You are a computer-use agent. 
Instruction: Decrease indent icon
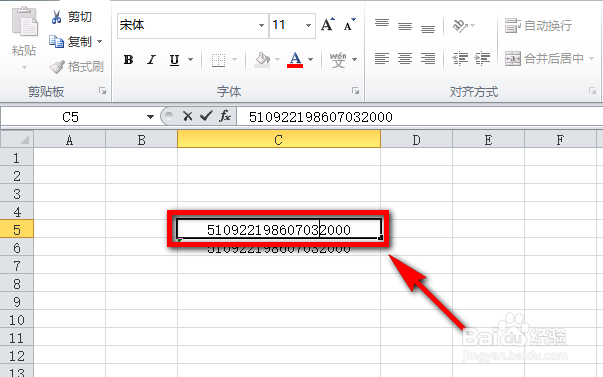coord(460,58)
